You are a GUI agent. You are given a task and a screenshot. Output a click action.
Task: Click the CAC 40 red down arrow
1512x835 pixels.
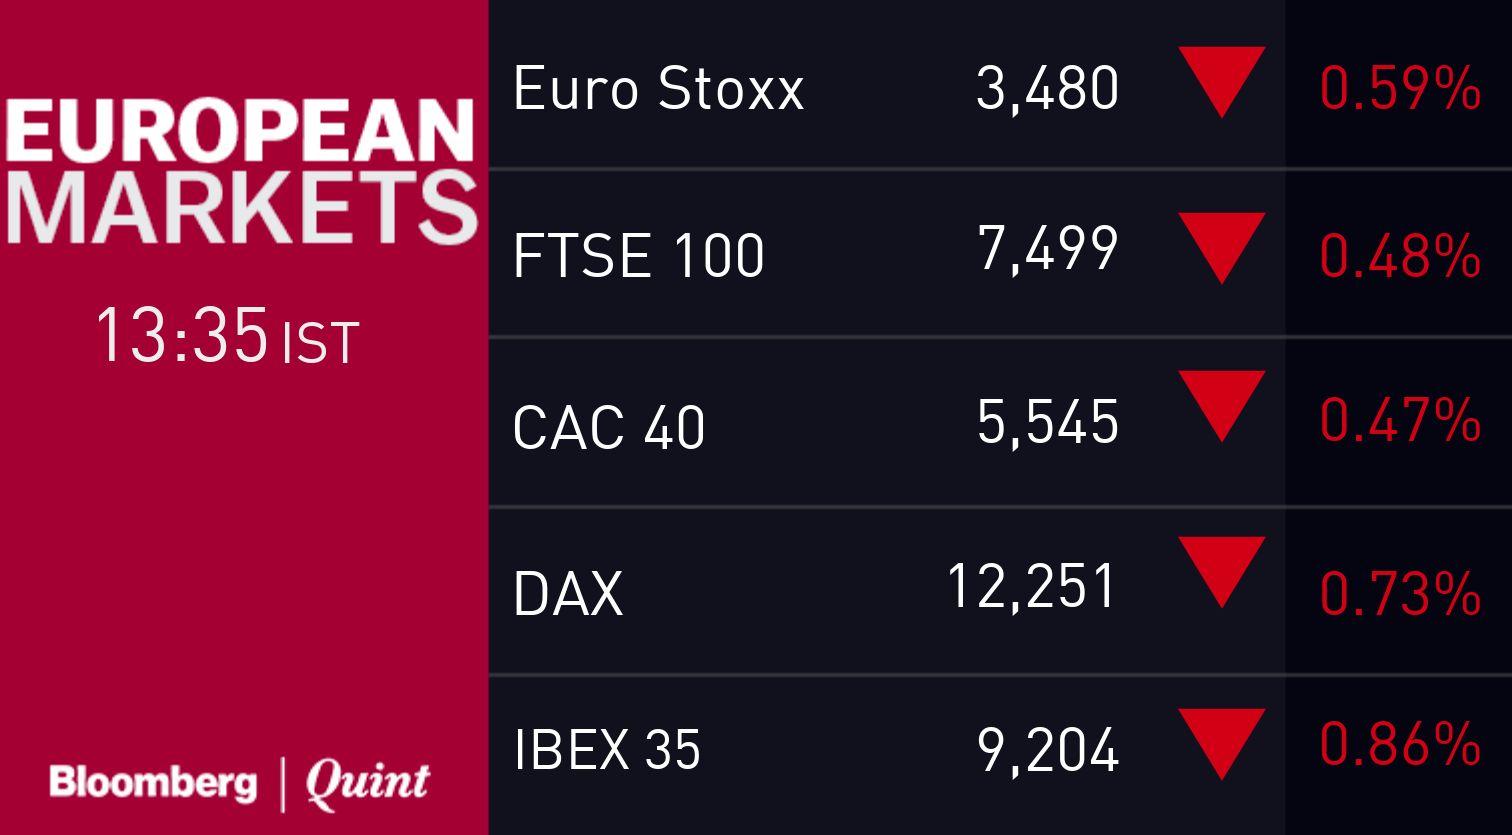tap(1221, 402)
